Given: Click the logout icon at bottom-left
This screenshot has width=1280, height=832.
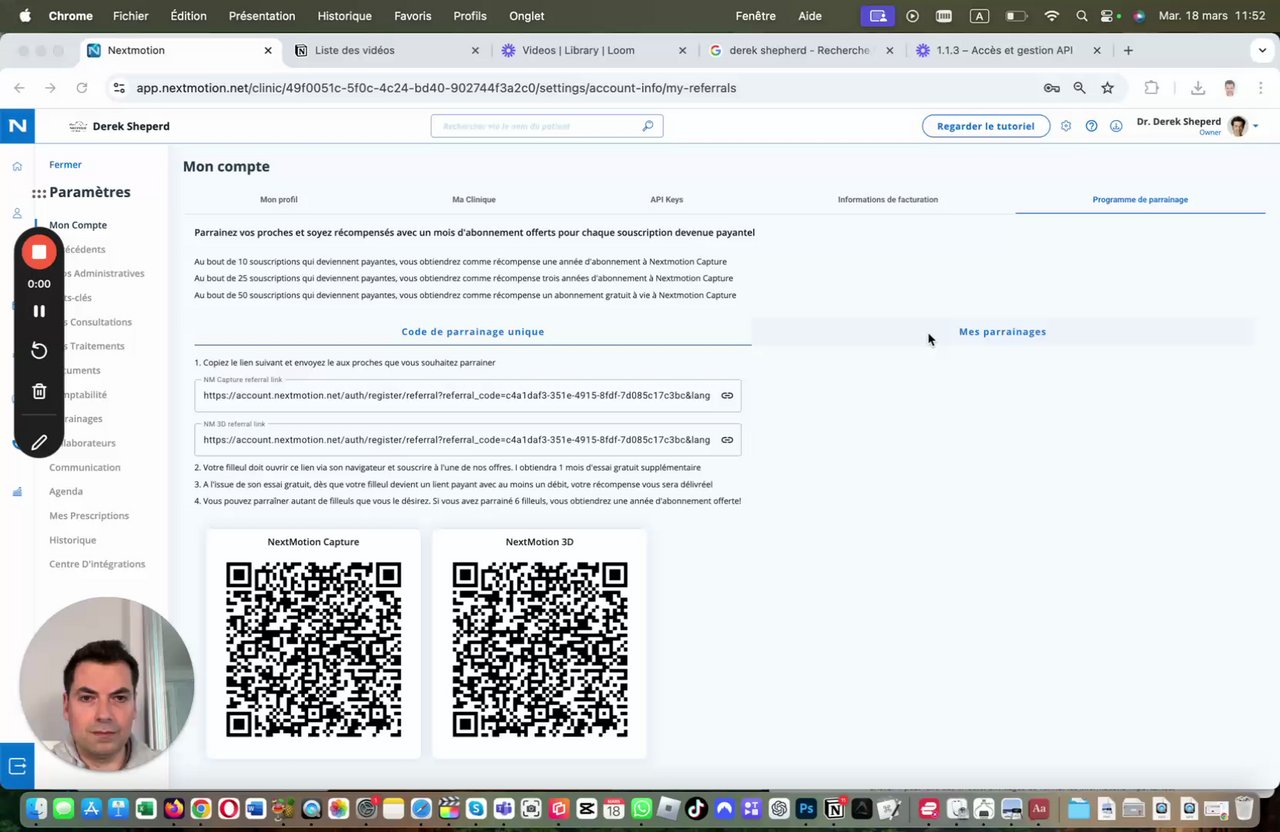Looking at the screenshot, I should point(17,766).
